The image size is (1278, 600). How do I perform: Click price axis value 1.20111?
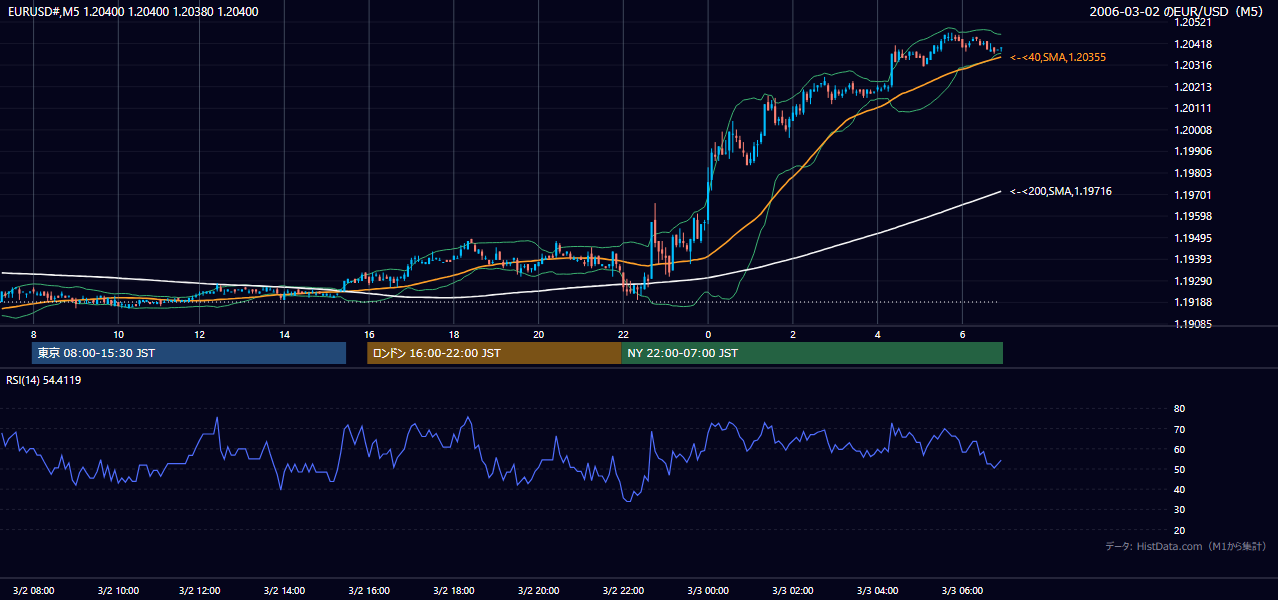(1193, 108)
